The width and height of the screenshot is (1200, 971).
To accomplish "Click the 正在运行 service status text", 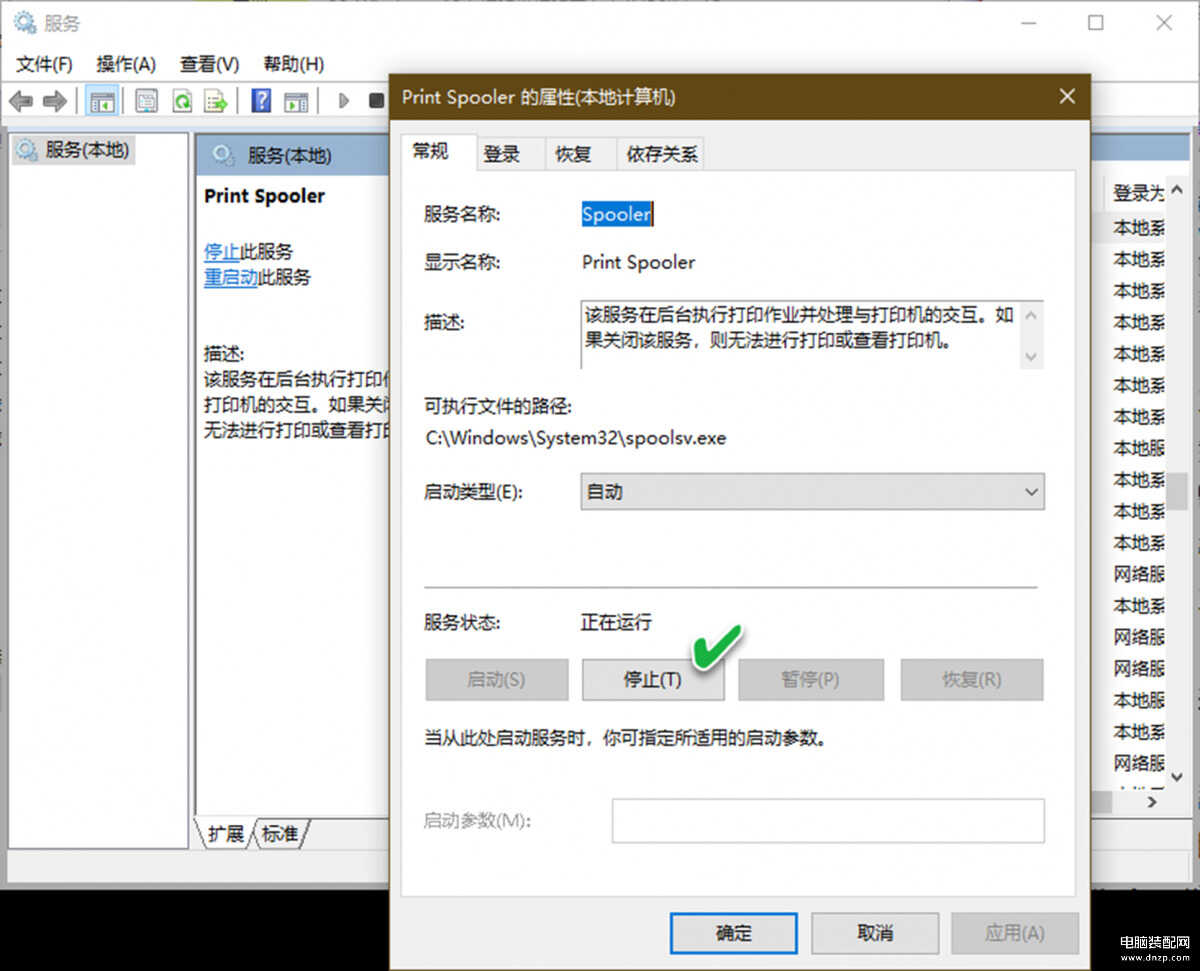I will pyautogui.click(x=616, y=622).
